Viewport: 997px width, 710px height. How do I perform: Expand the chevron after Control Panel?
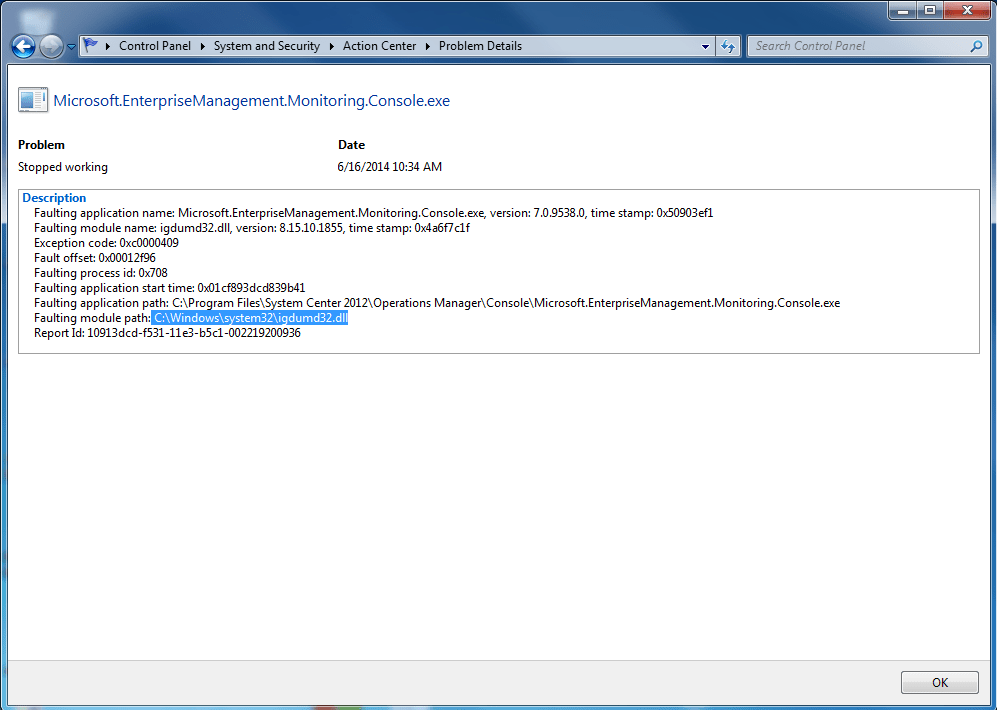[x=203, y=46]
